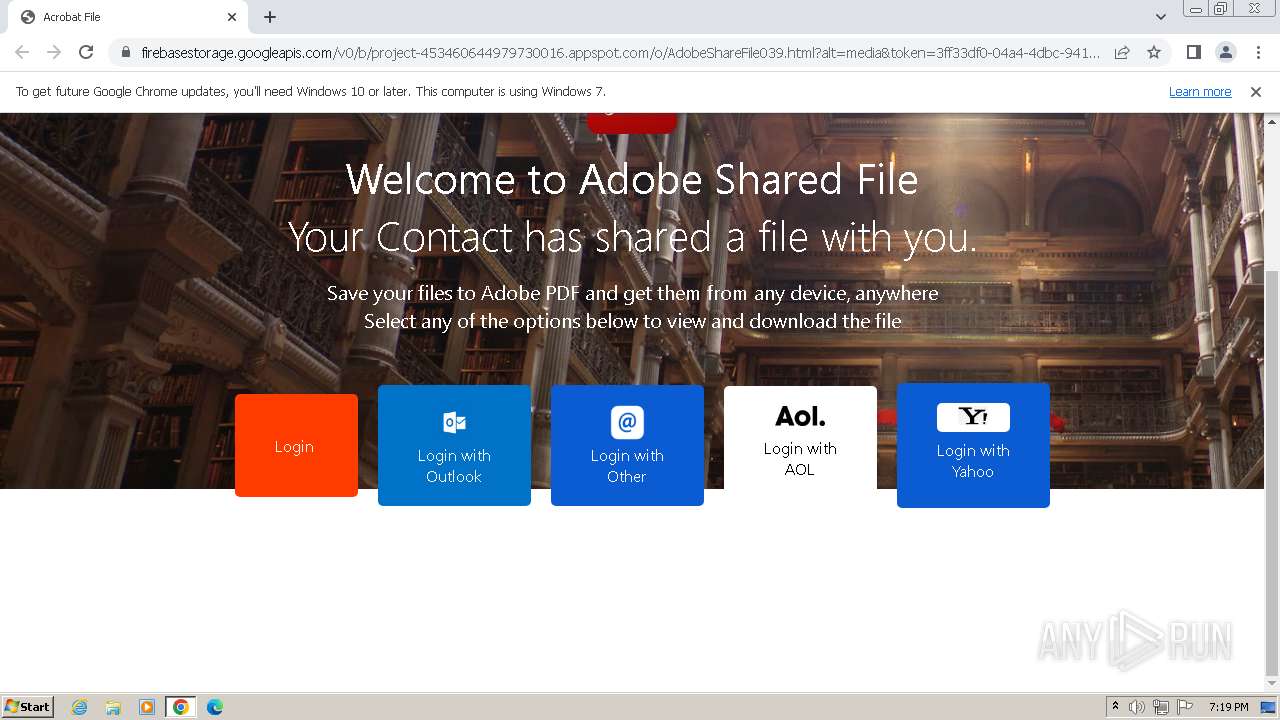Open the Chrome three-dot menu
The image size is (1280, 720).
tap(1258, 52)
